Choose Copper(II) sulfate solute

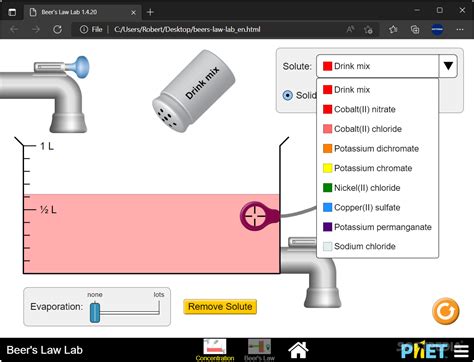tap(377, 207)
